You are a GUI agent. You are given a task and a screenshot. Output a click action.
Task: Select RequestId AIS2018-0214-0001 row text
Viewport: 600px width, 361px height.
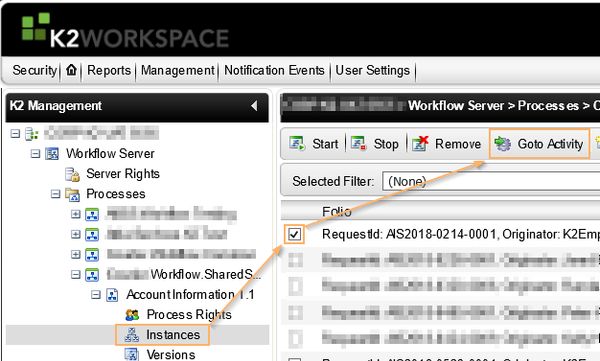tap(461, 234)
